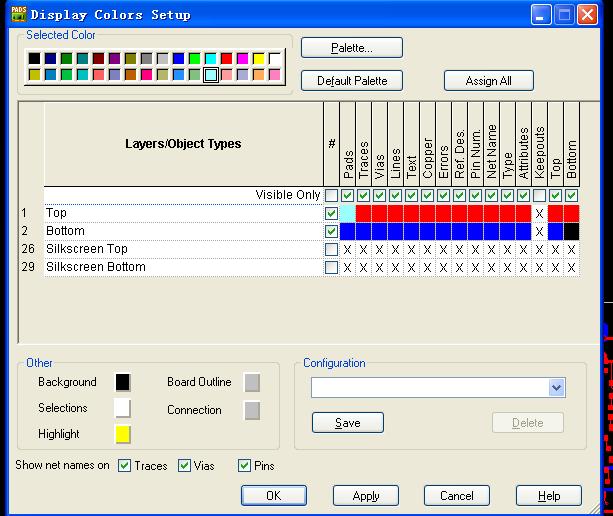Image resolution: width=613 pixels, height=516 pixels.
Task: Uncheck show net names on Pins
Action: pos(244,465)
